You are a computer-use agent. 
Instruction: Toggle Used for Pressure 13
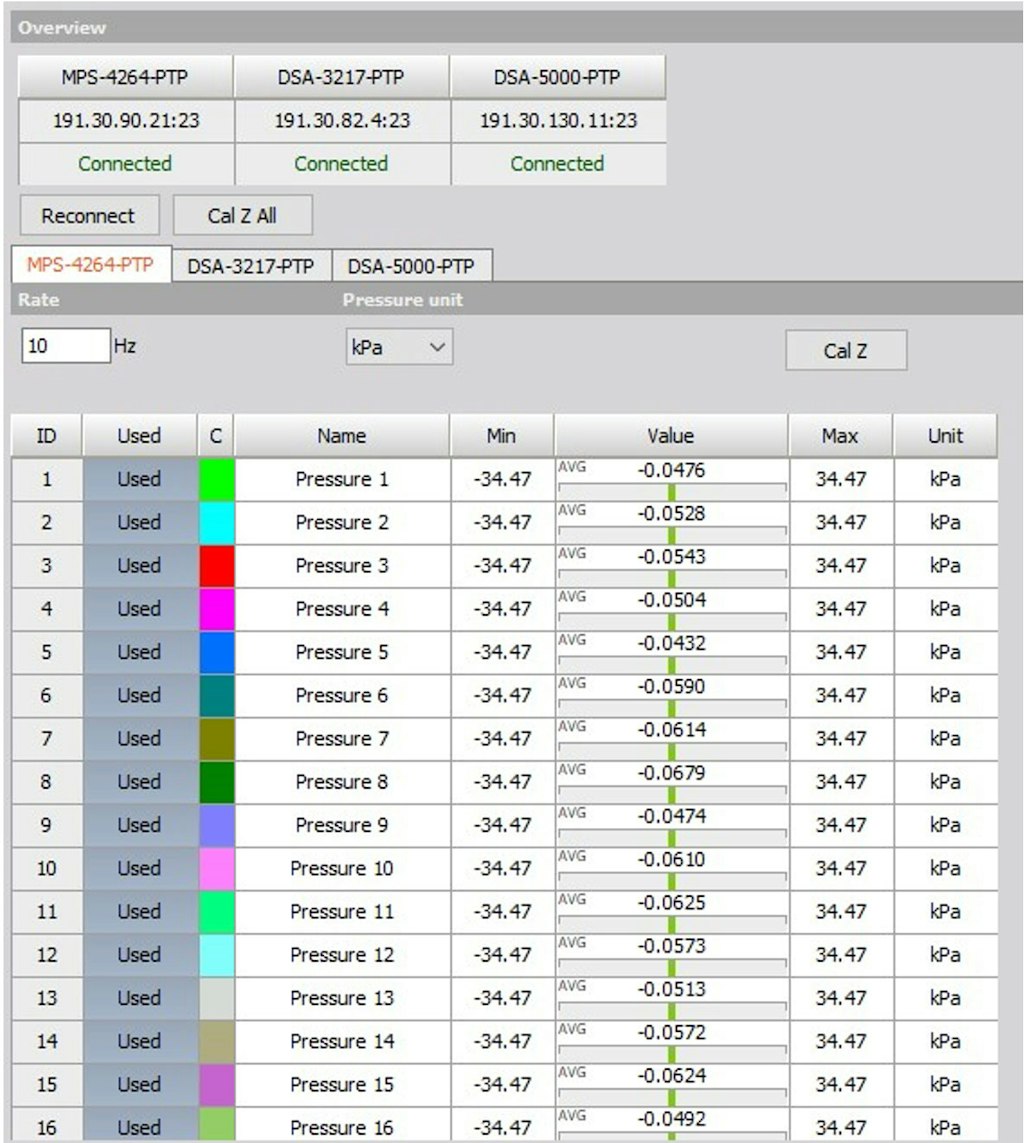(x=139, y=998)
